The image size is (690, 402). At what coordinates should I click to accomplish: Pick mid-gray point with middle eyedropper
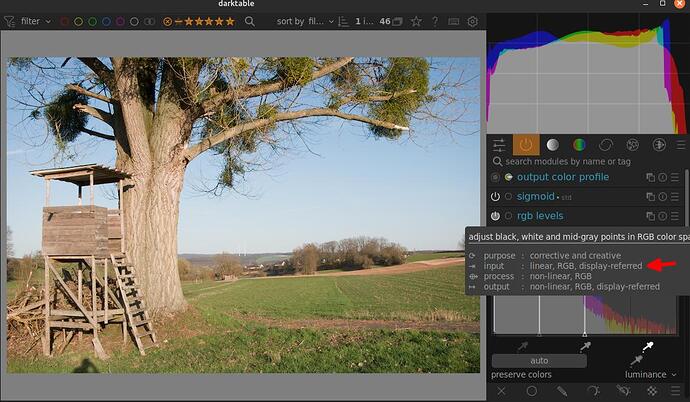pos(585,347)
